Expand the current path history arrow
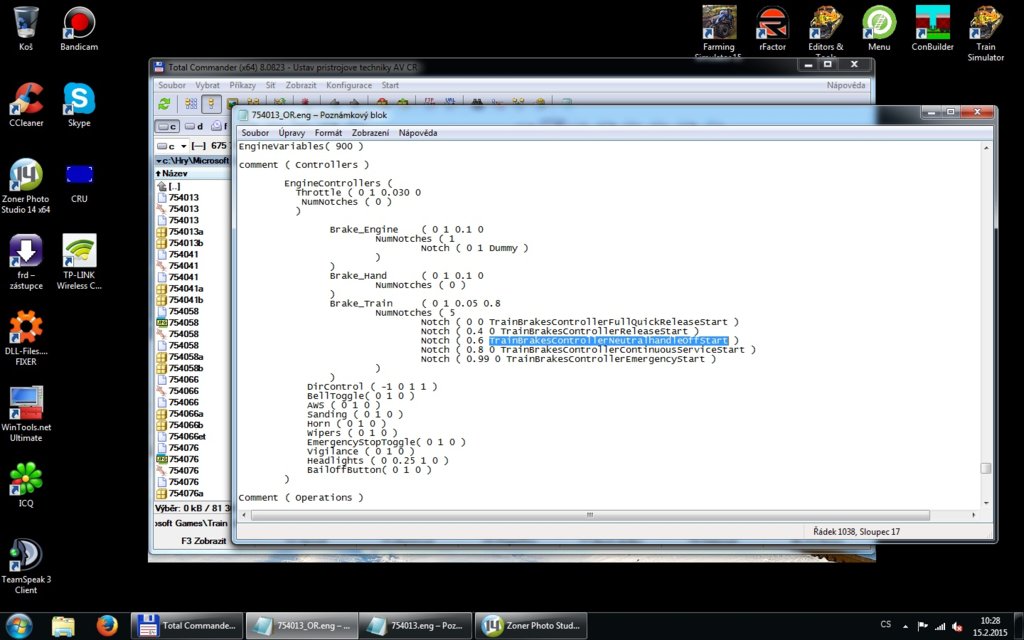 coord(157,160)
